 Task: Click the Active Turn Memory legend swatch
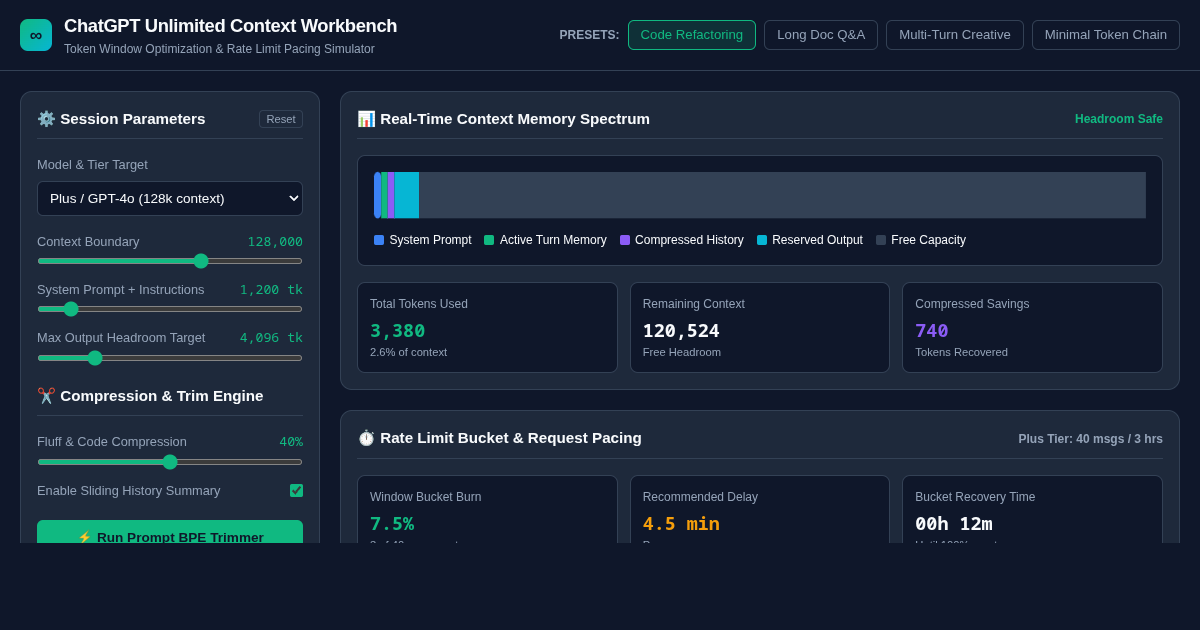[x=489, y=240]
